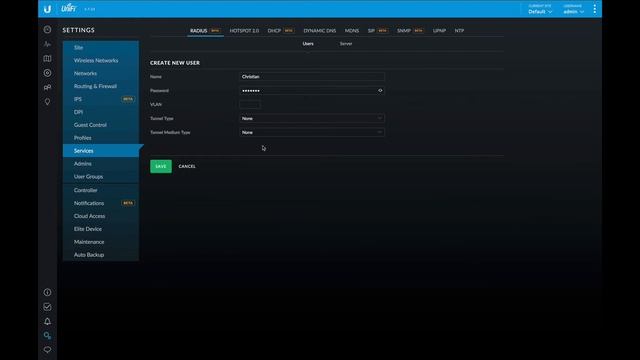Switch to the Hotspot 2.0 tab
This screenshot has height=360, width=640.
[244, 31]
